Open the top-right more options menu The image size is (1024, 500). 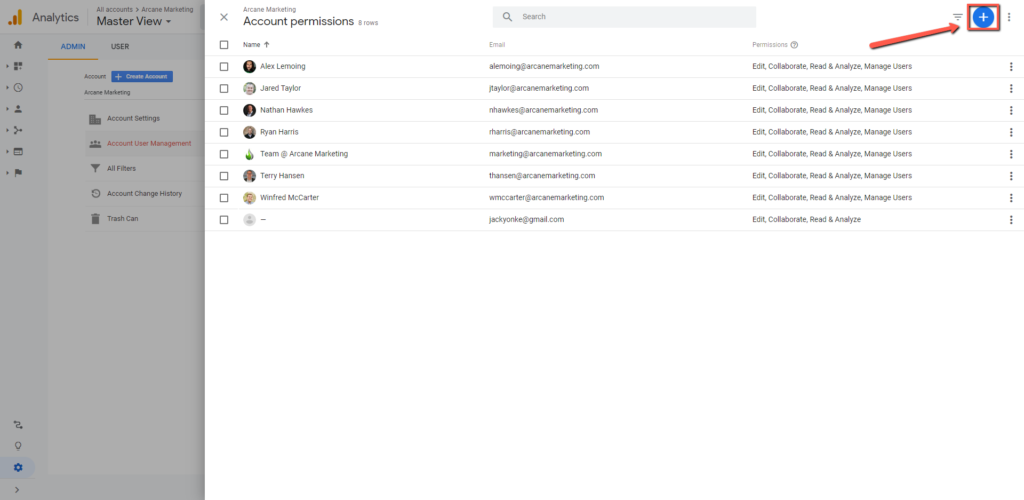click(1009, 17)
